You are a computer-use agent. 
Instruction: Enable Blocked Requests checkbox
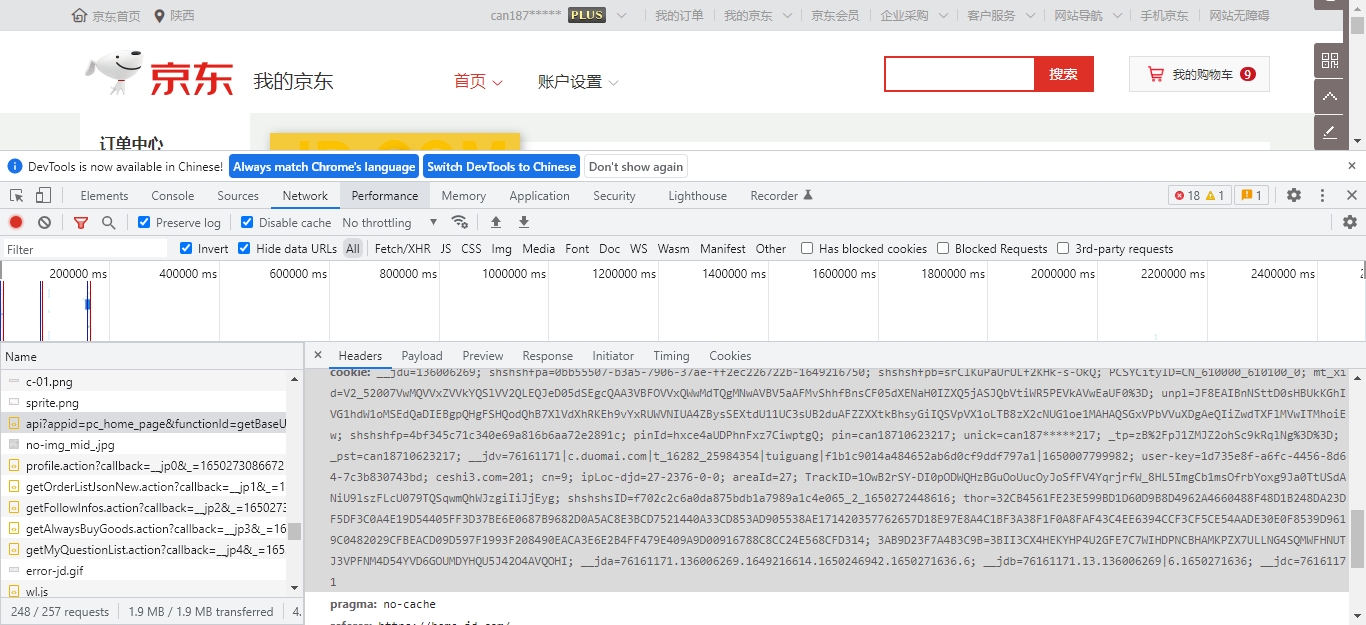click(x=943, y=248)
